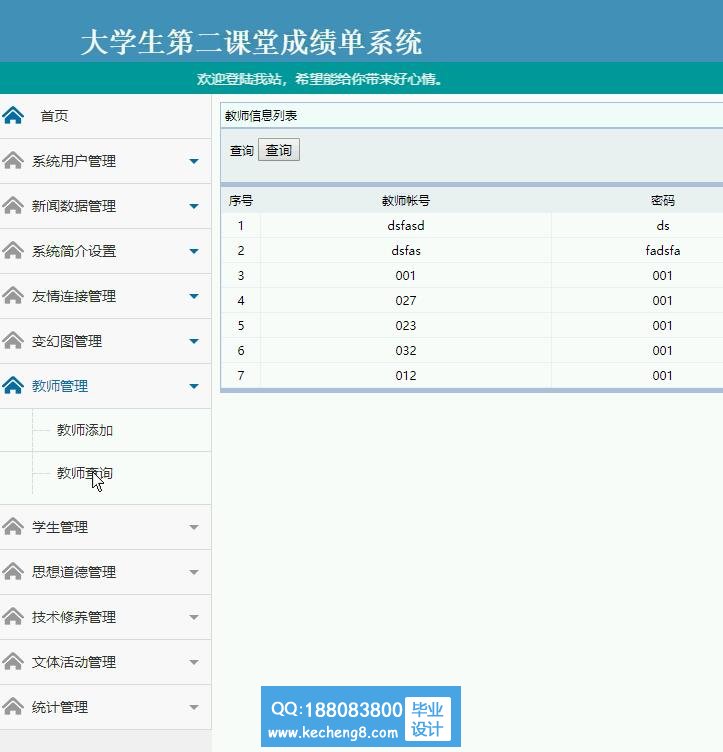The width and height of the screenshot is (723, 752).
Task: Click the house icon next to 技术修养管理
Action: click(13, 617)
